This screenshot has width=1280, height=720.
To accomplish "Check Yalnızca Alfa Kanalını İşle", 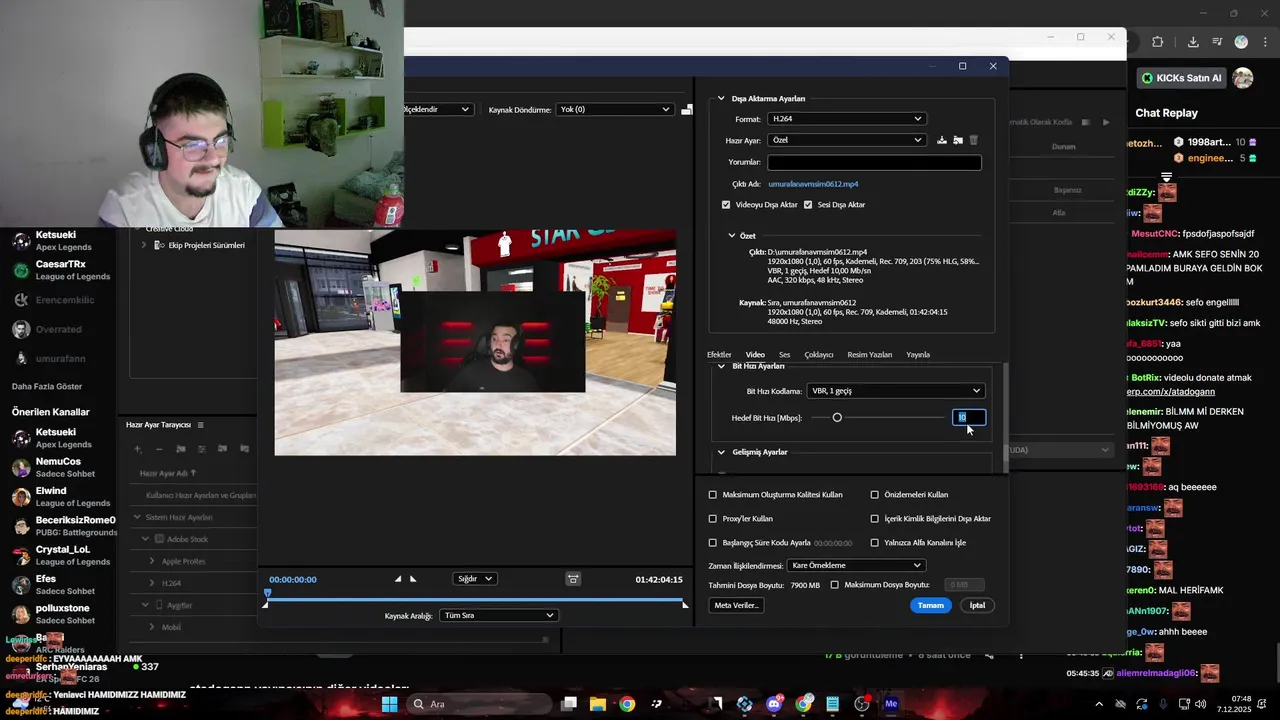I will pyautogui.click(x=875, y=543).
